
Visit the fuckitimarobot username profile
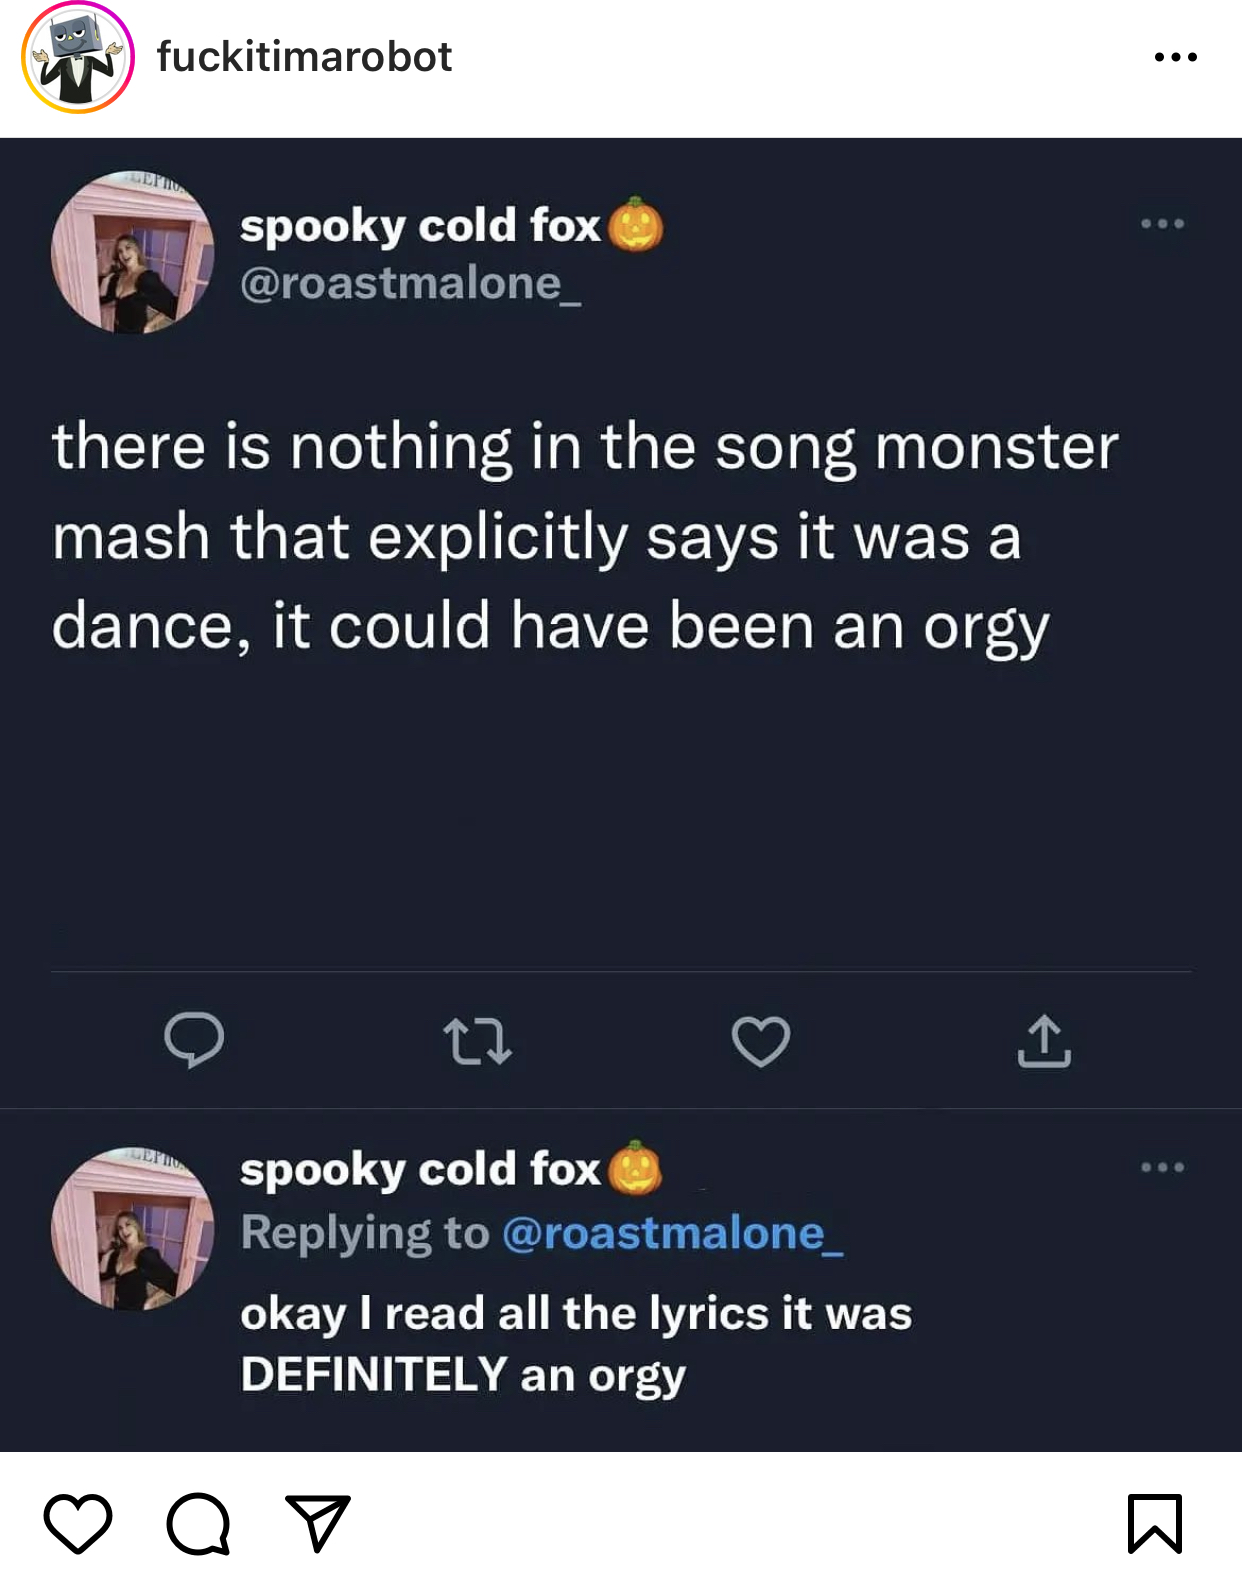tap(304, 57)
